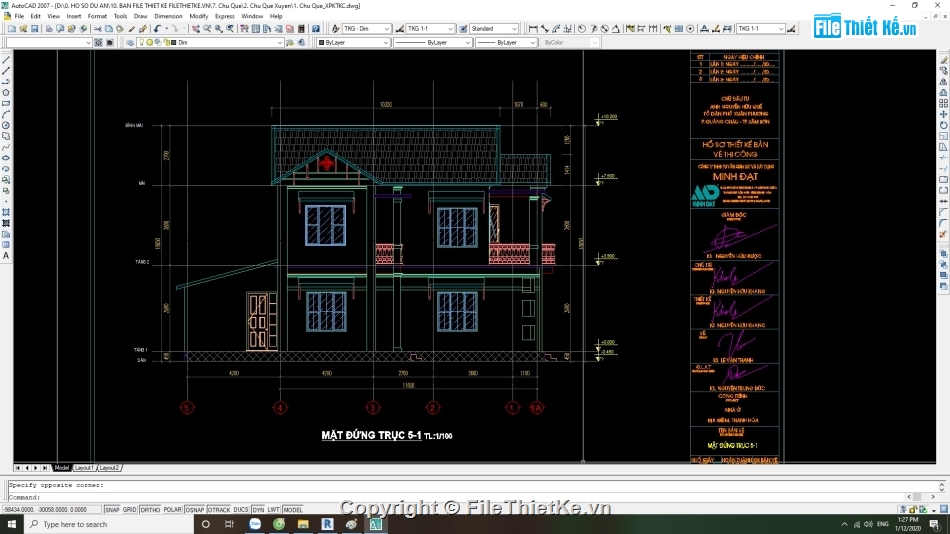Click the Copy icon in toolbar
The image size is (950, 534).
point(109,28)
